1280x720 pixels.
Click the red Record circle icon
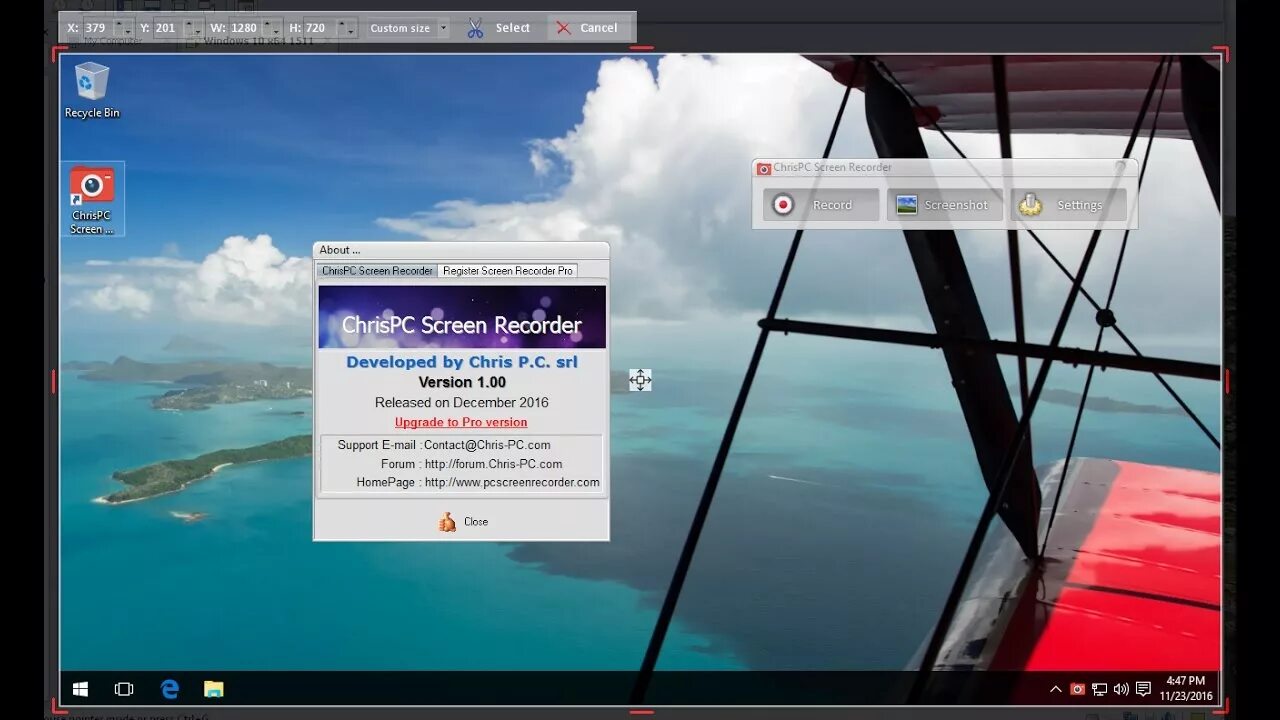click(x=784, y=205)
